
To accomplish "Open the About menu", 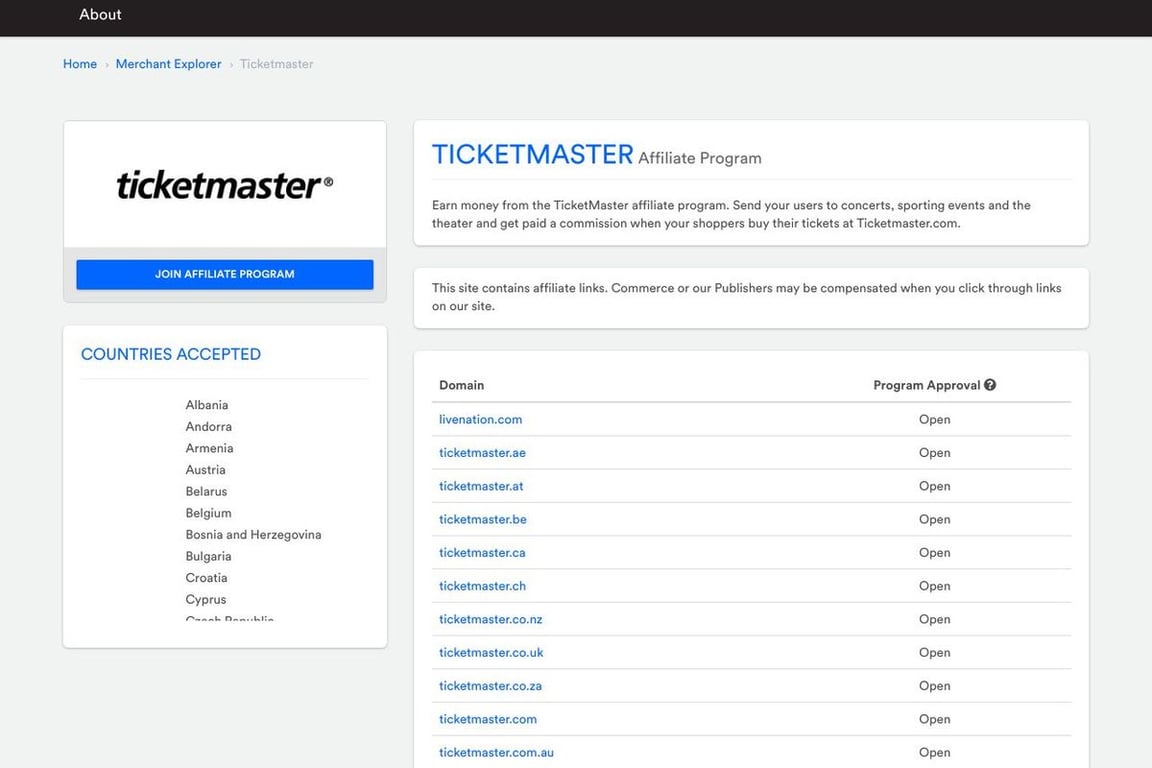I will [99, 14].
